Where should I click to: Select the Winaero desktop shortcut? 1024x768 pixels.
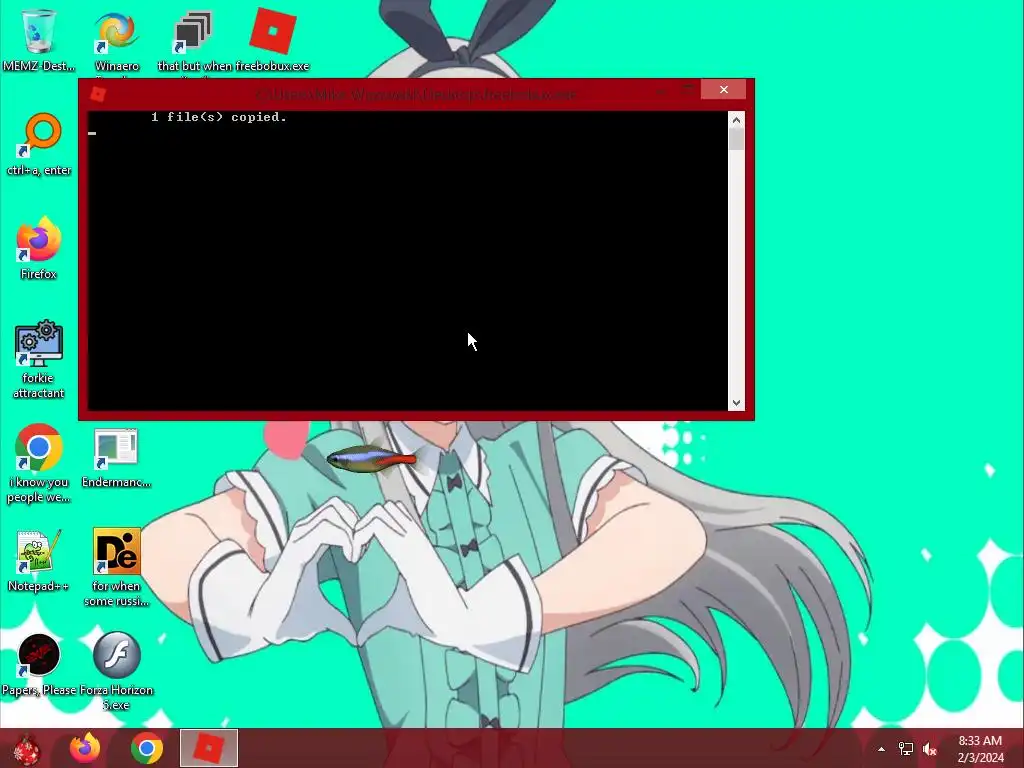tap(116, 39)
